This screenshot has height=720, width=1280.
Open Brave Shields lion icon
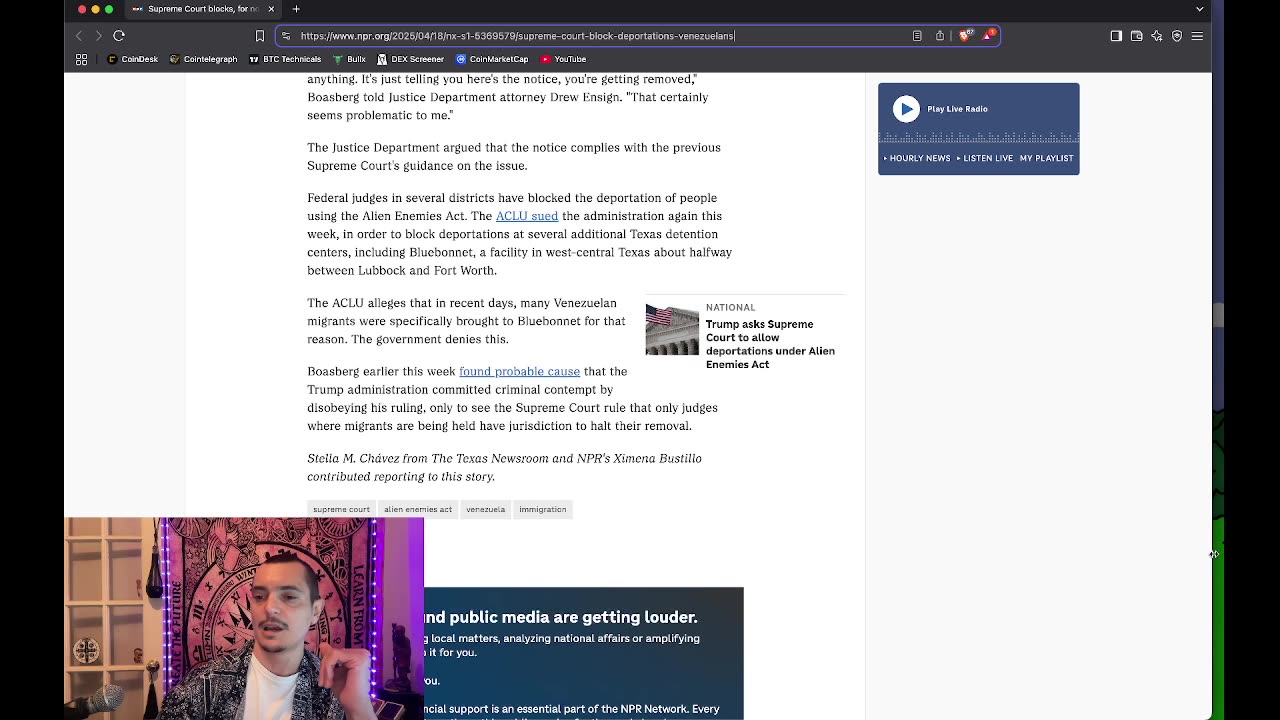click(x=965, y=36)
